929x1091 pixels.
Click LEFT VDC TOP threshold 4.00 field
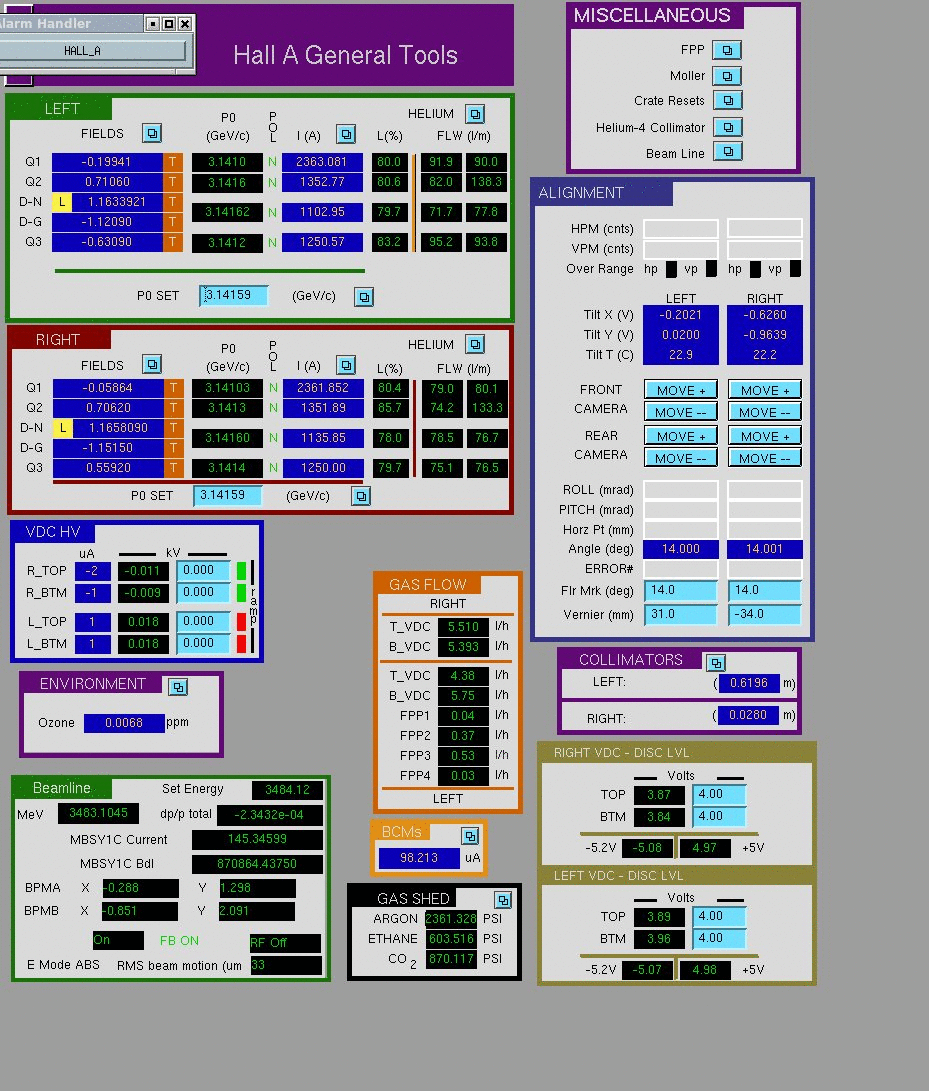pos(719,916)
